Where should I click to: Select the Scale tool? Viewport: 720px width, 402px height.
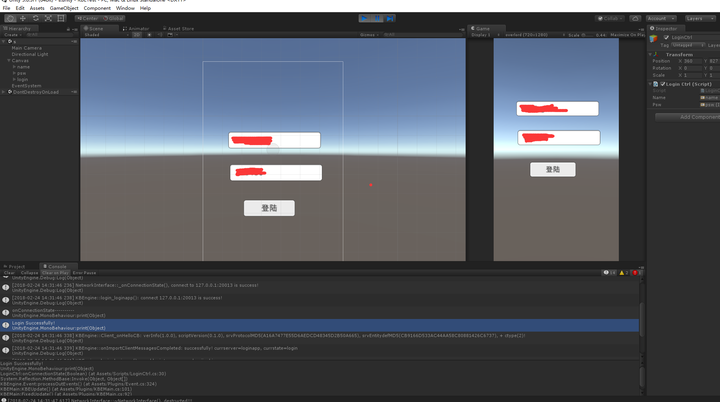coord(48,18)
